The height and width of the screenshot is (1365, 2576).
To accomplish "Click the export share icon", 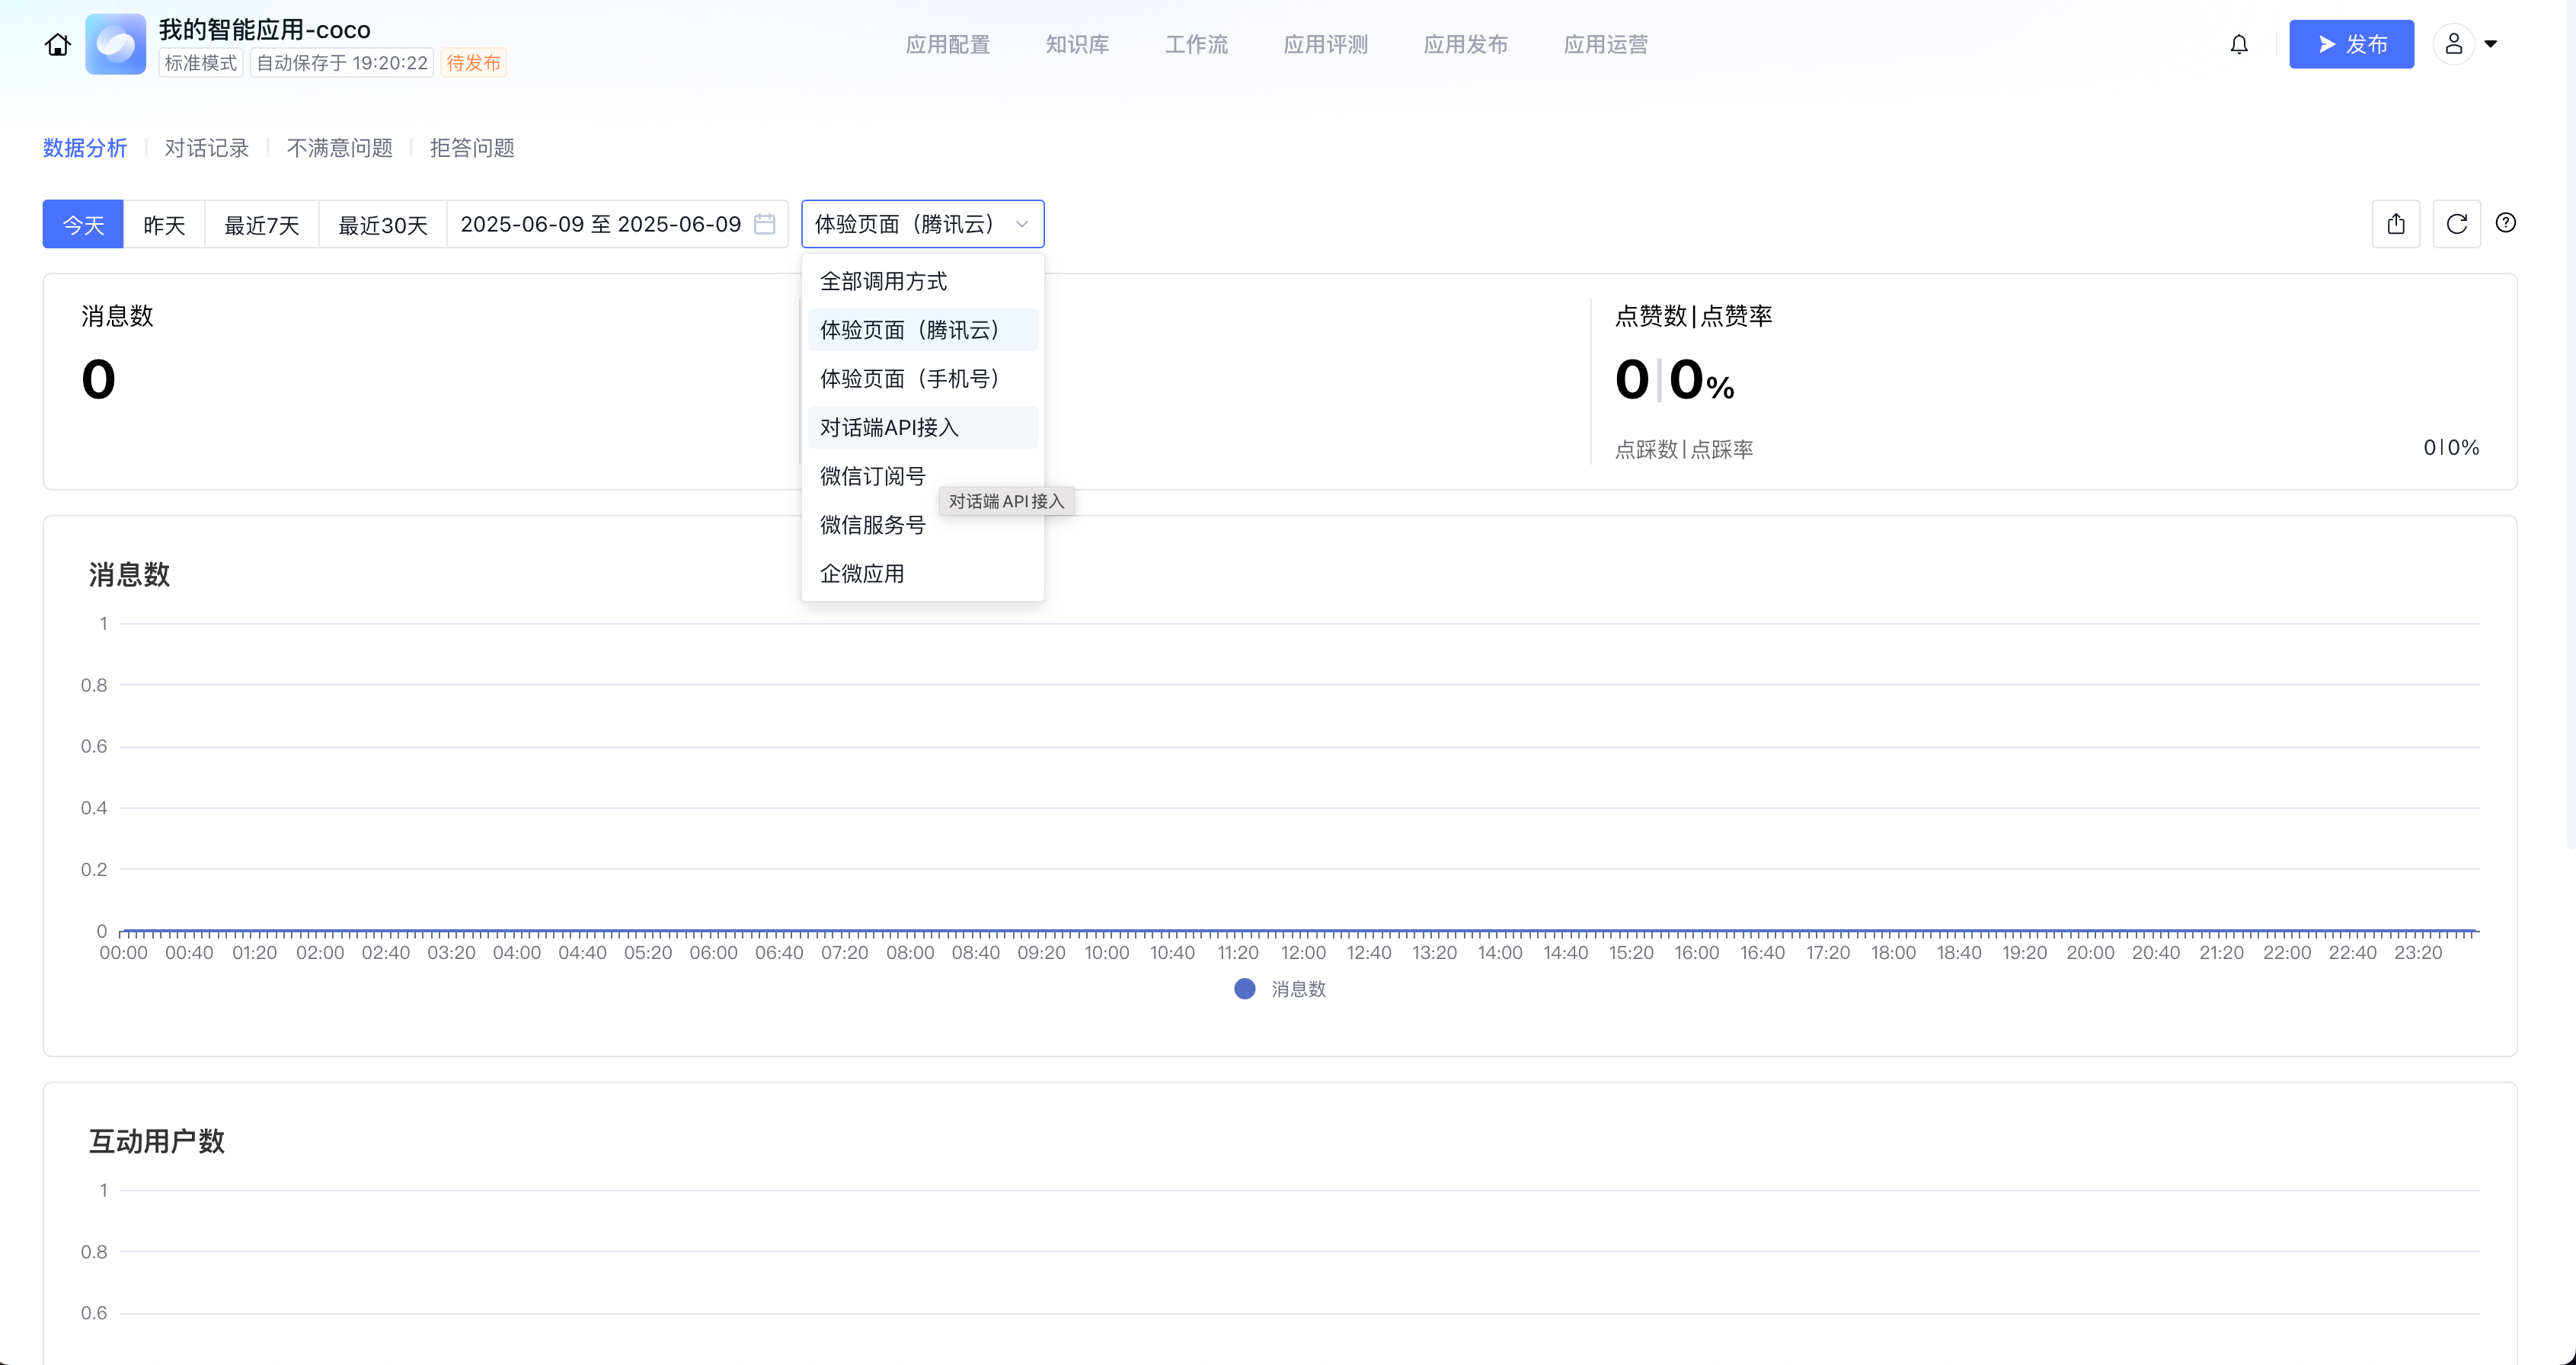I will pyautogui.click(x=2396, y=224).
